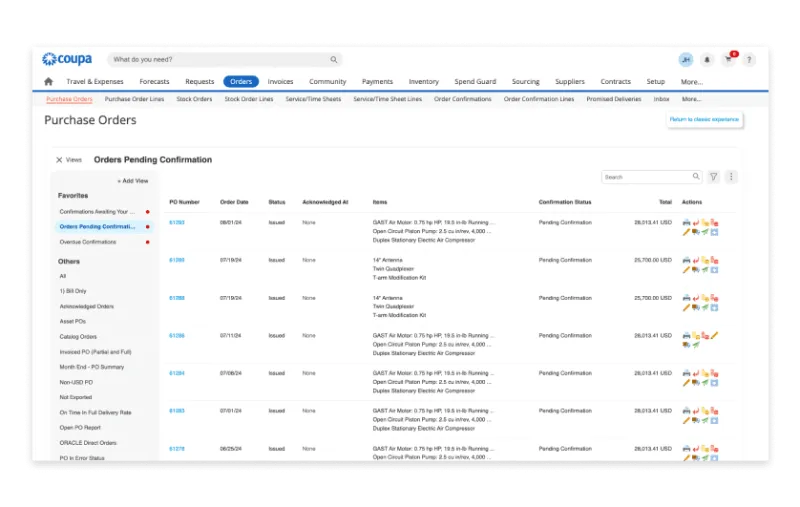Click Return to classic experience button
This screenshot has height=507, width=800.
pos(704,119)
